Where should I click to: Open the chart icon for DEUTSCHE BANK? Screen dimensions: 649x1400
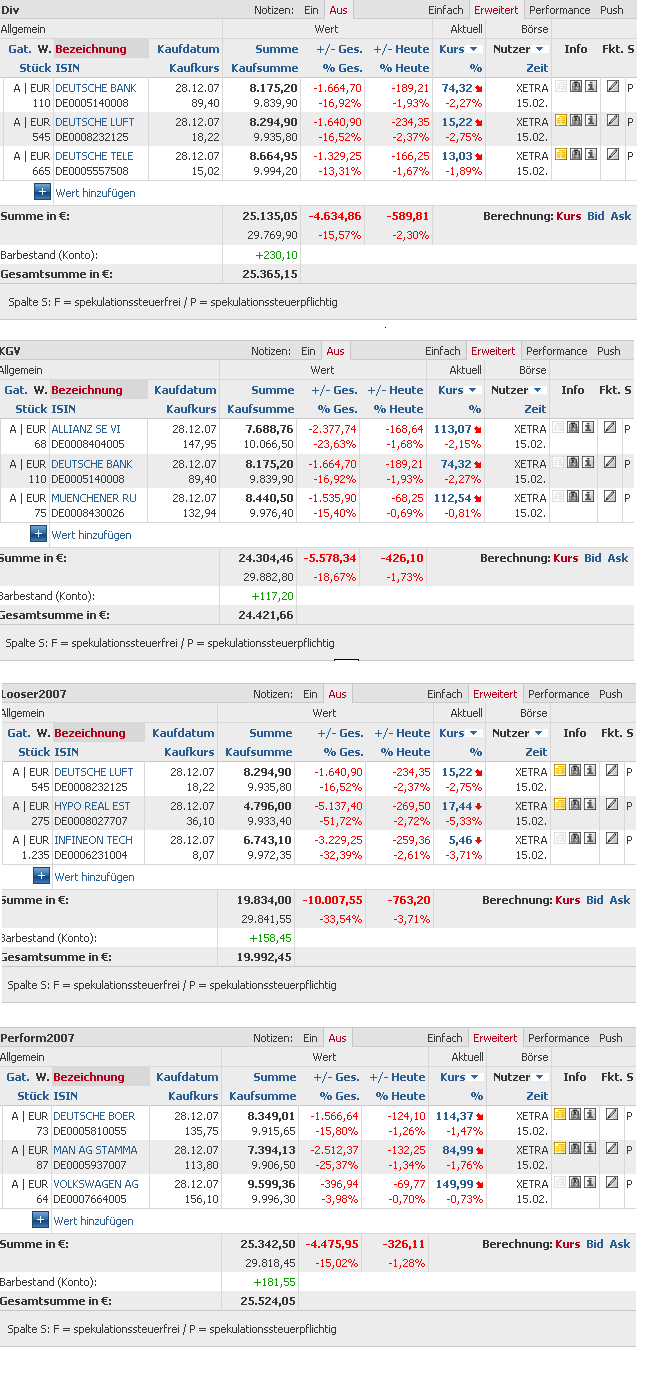coord(574,87)
